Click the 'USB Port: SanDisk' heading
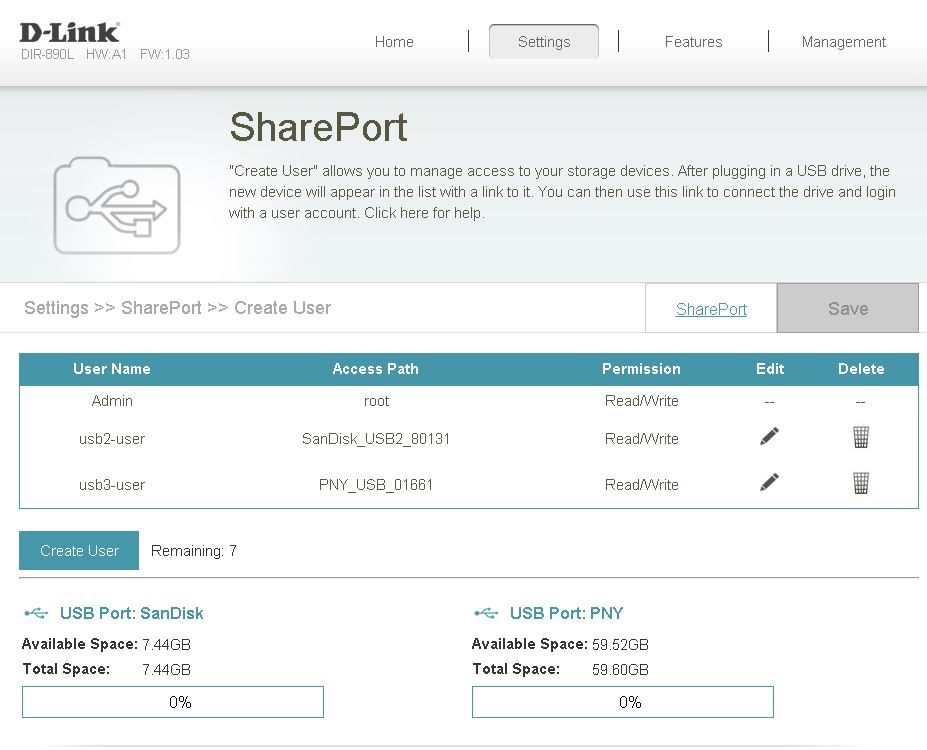927x750 pixels. point(132,613)
